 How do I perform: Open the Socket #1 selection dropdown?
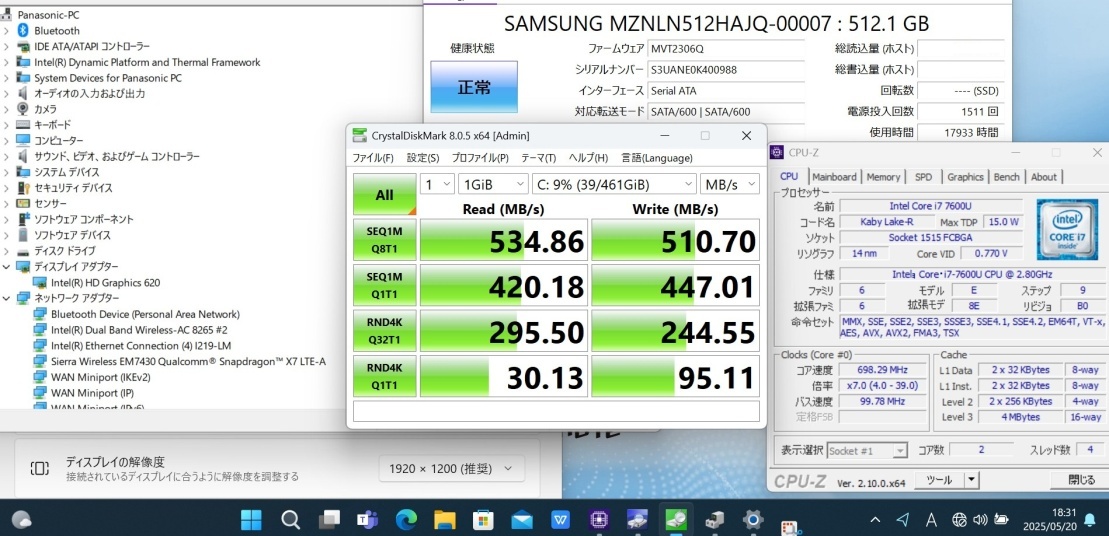click(867, 450)
